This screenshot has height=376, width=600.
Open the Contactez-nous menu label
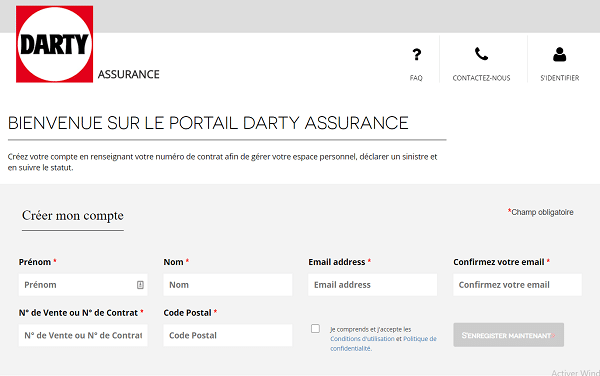(481, 78)
